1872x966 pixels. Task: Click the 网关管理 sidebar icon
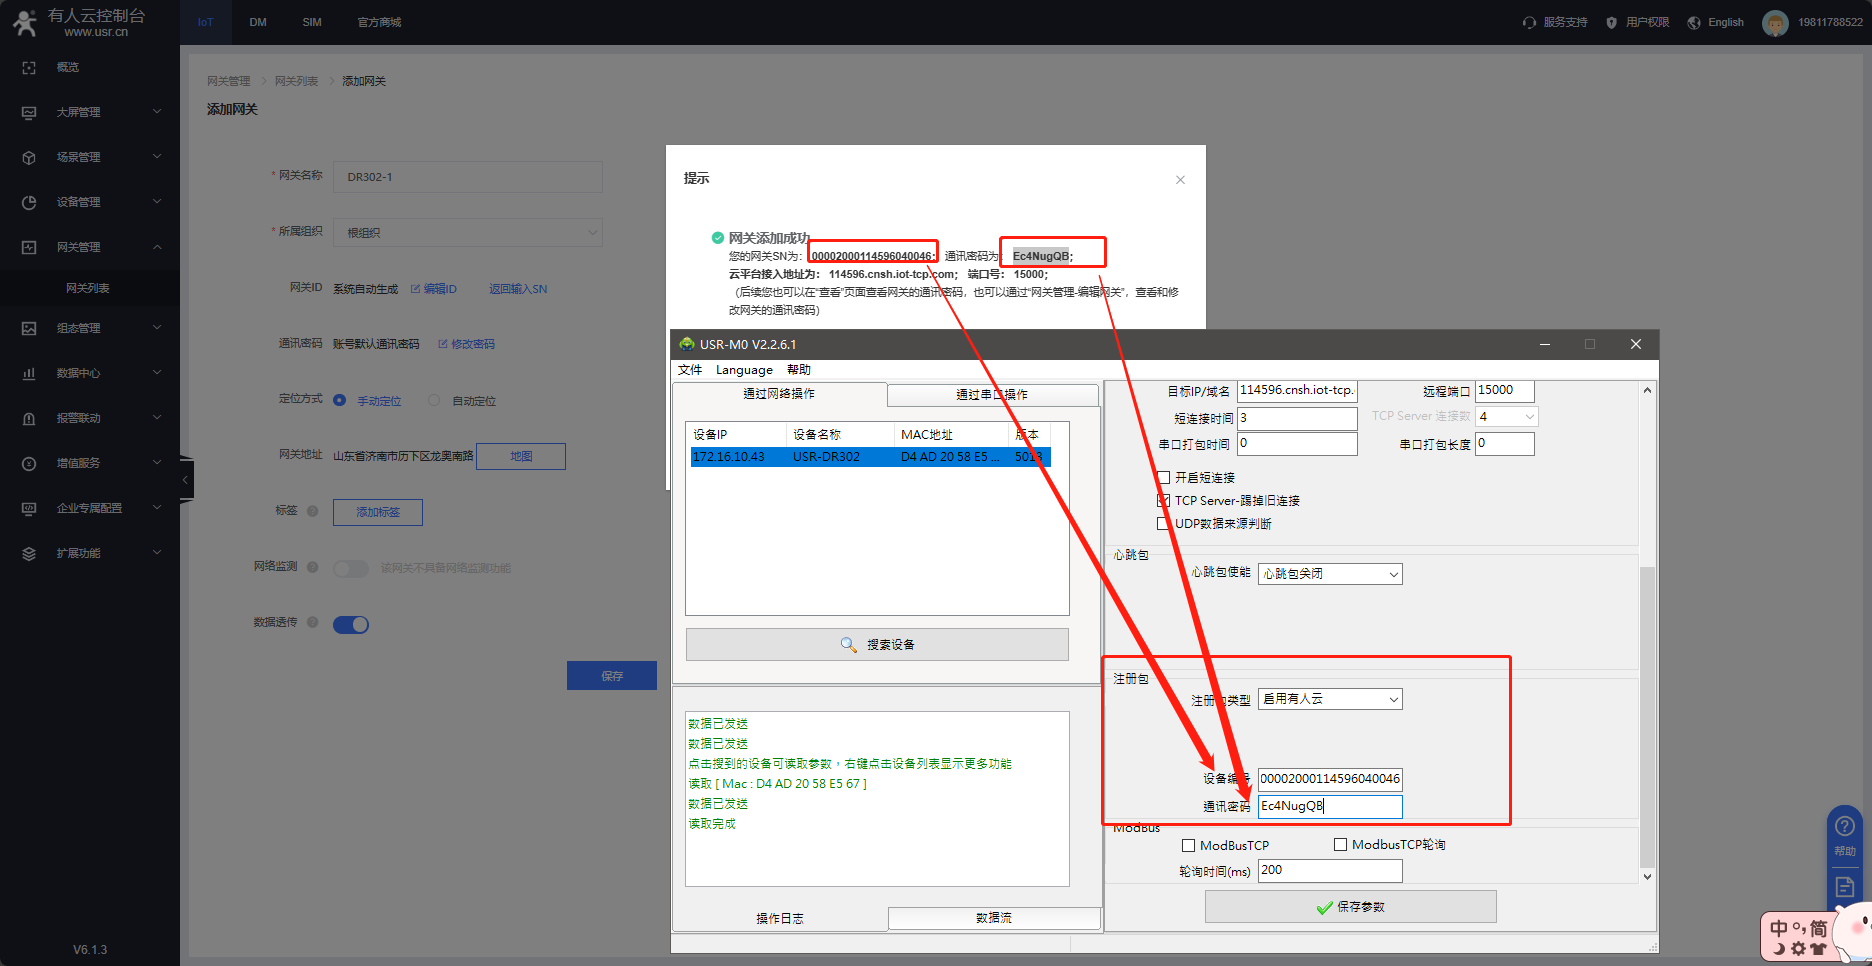point(29,248)
